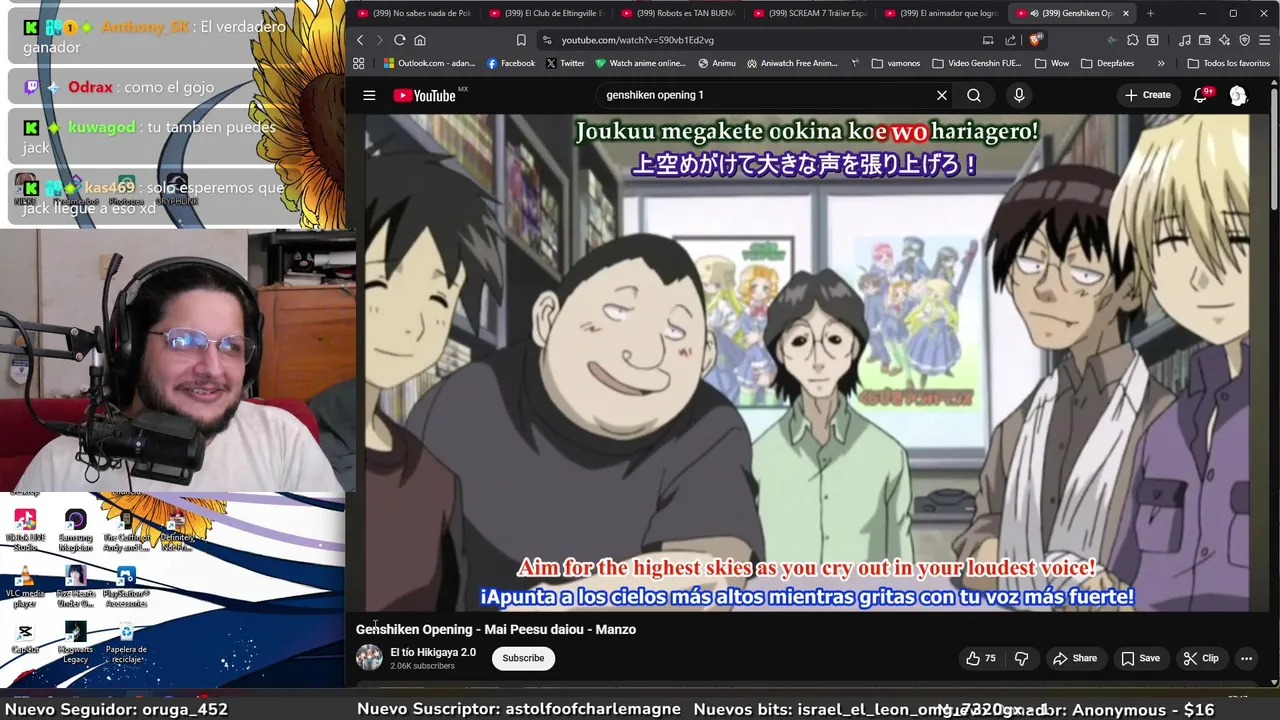
Task: Open the YouTube guide hamburger menu
Action: pos(369,95)
